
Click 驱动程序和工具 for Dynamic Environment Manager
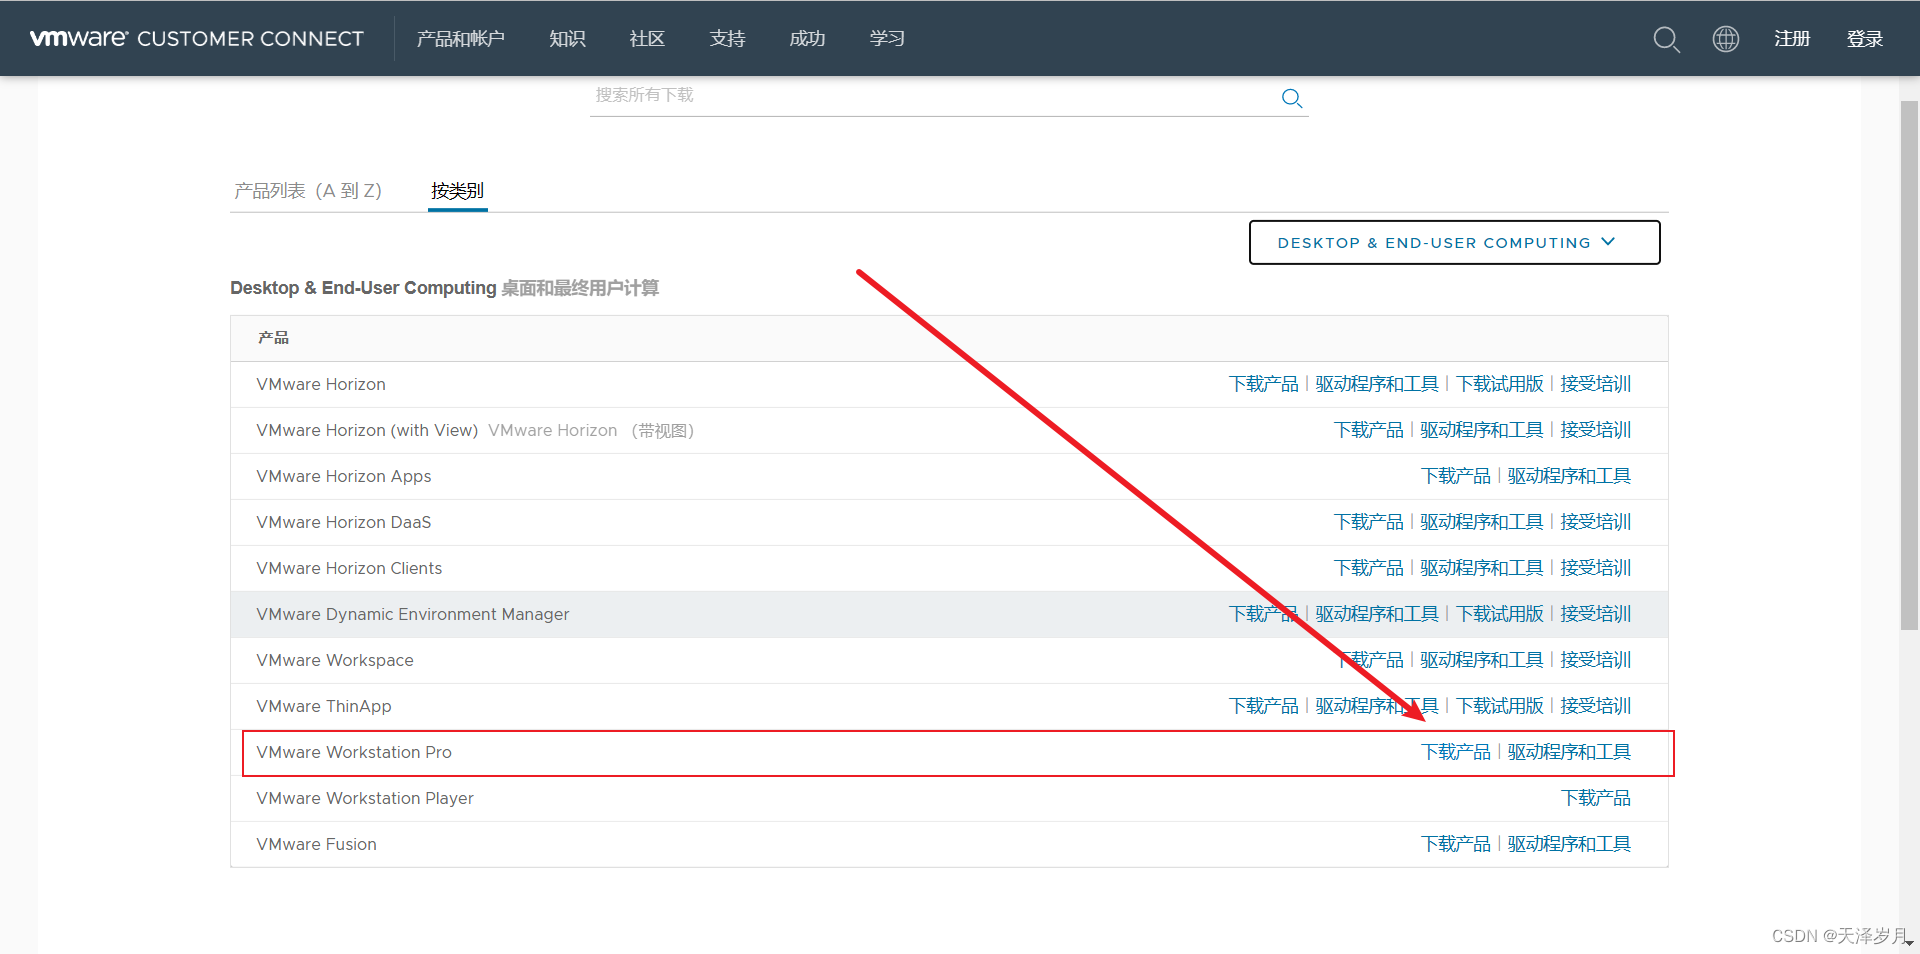tap(1377, 614)
